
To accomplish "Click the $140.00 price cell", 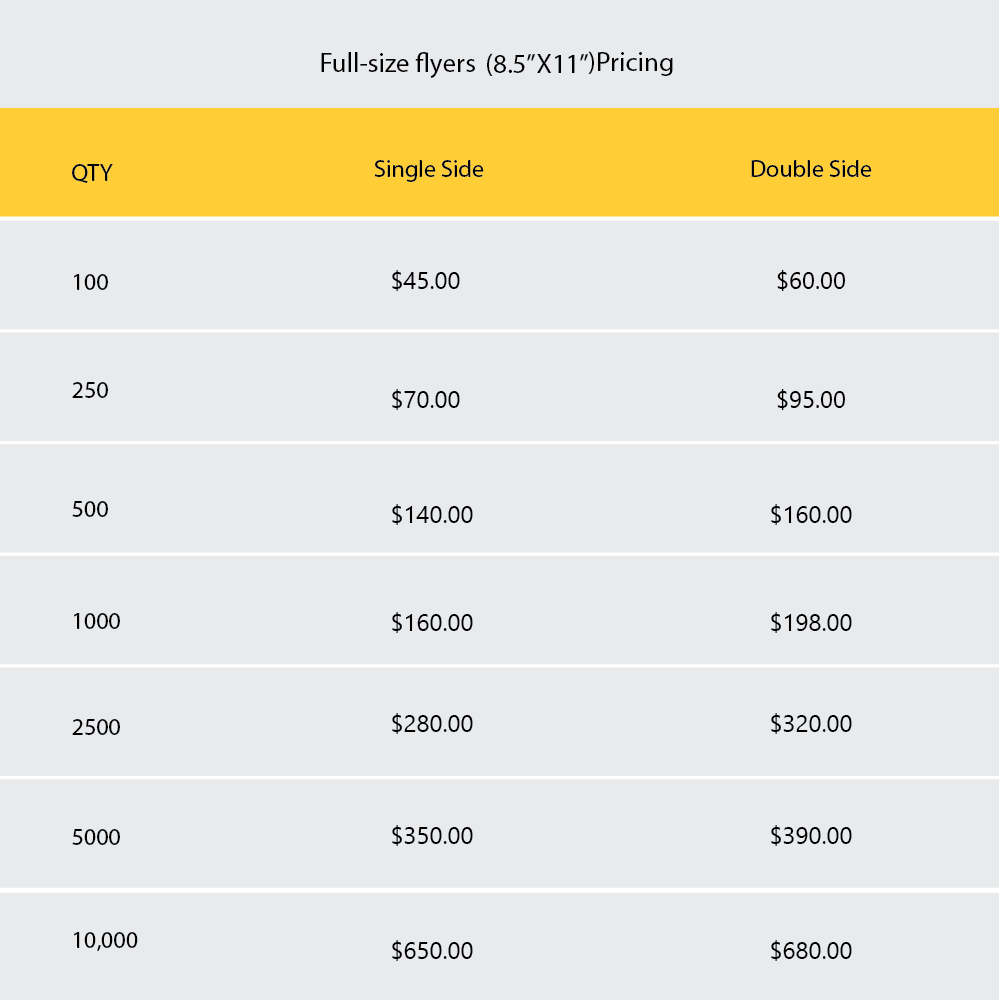I will (431, 515).
